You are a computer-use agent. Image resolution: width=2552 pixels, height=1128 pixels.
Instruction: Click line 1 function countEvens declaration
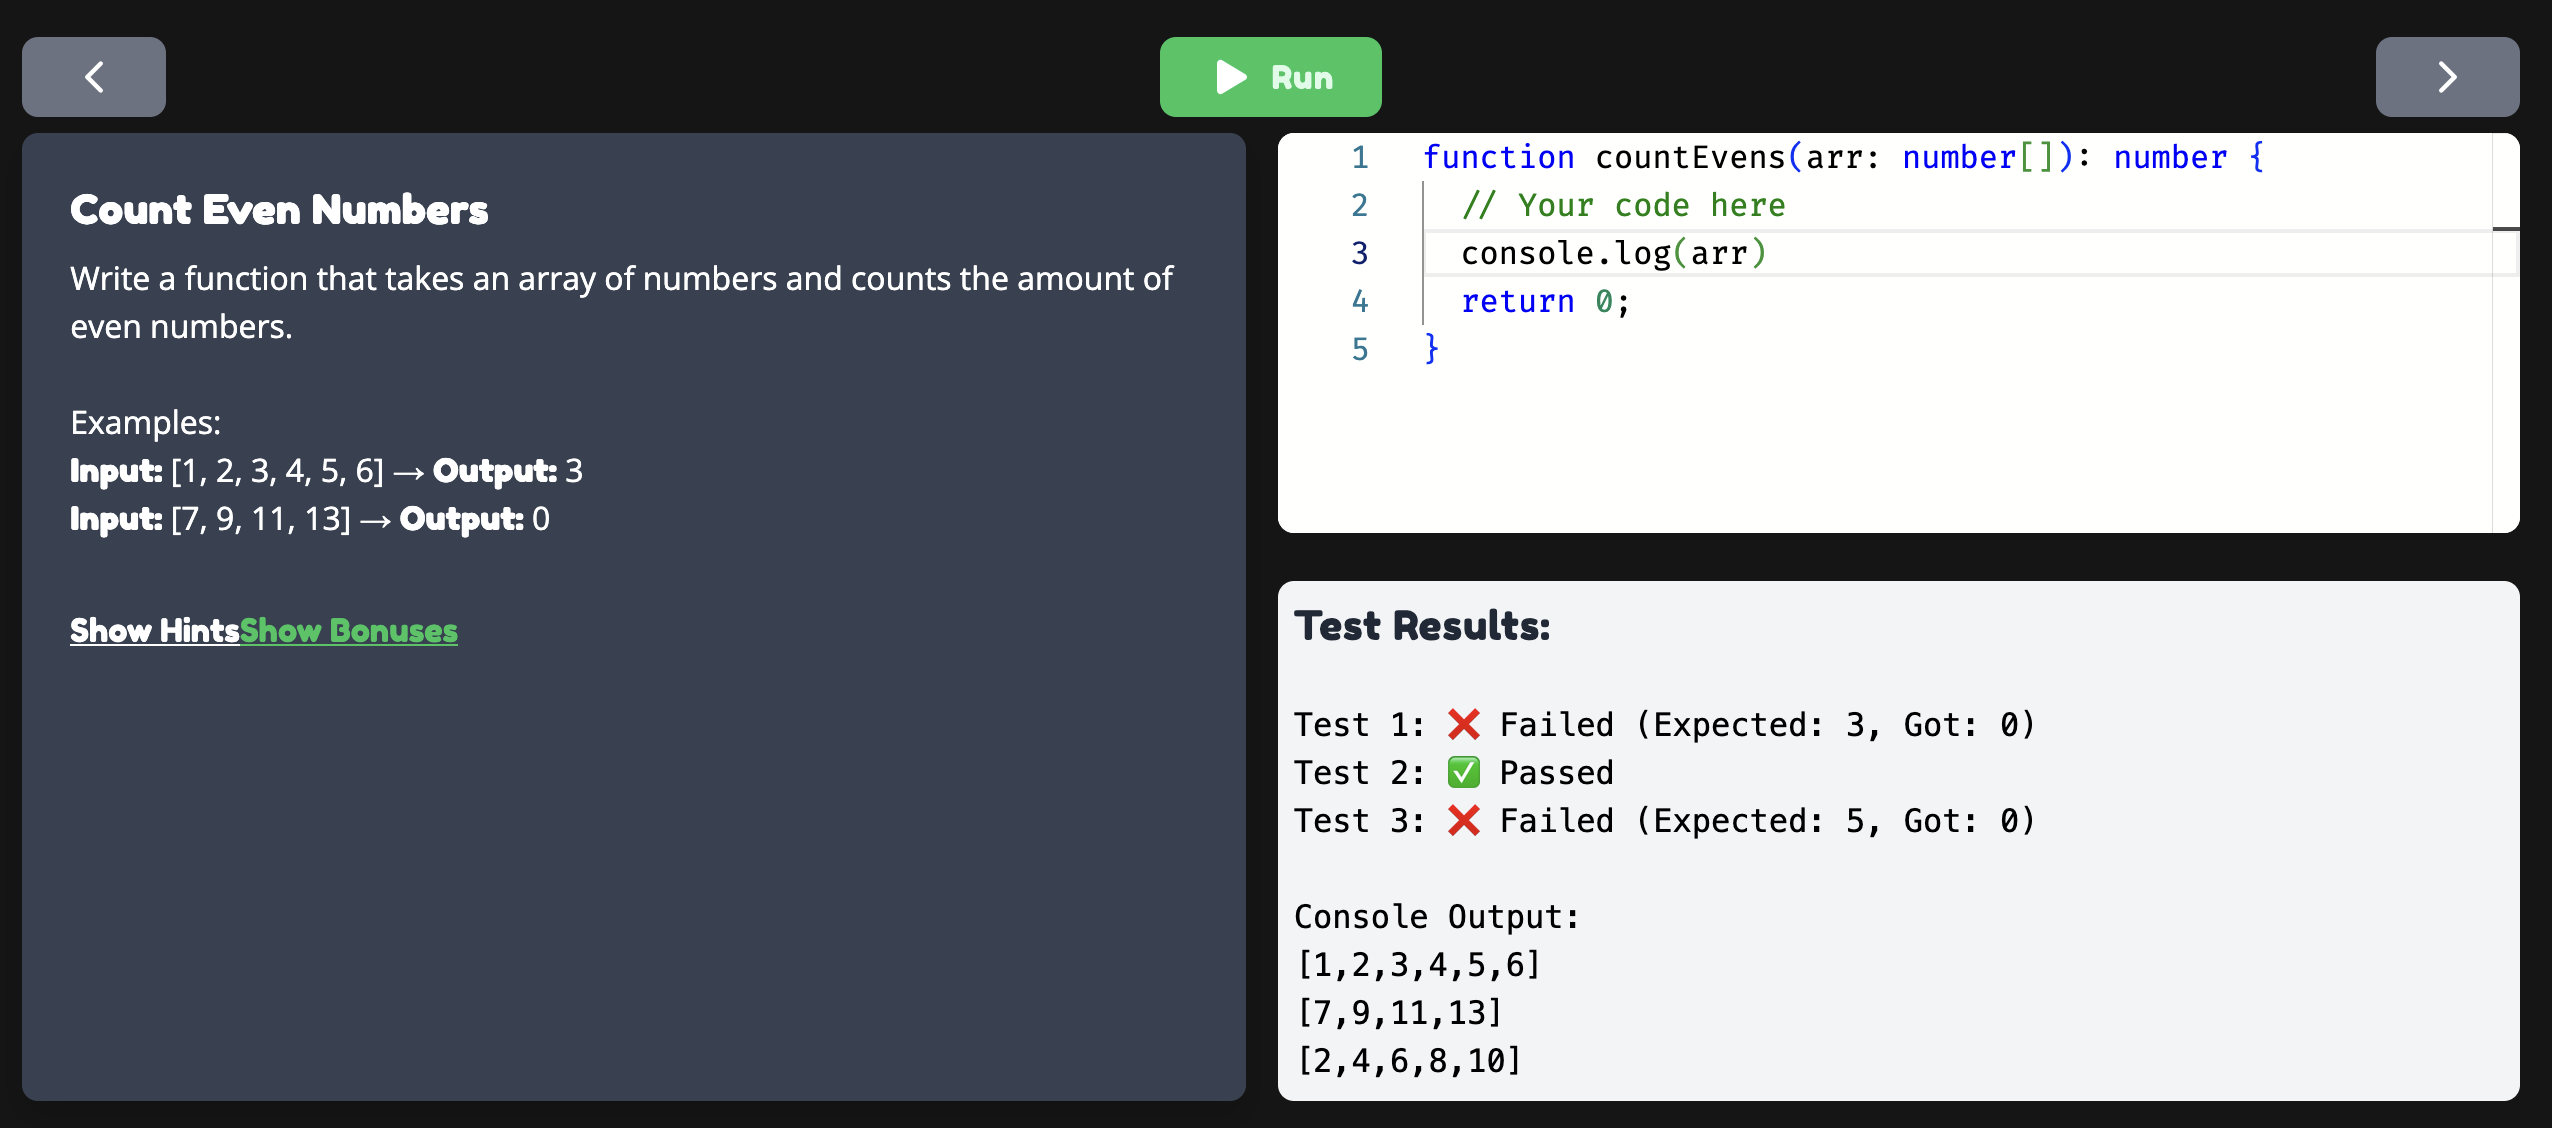click(1843, 157)
